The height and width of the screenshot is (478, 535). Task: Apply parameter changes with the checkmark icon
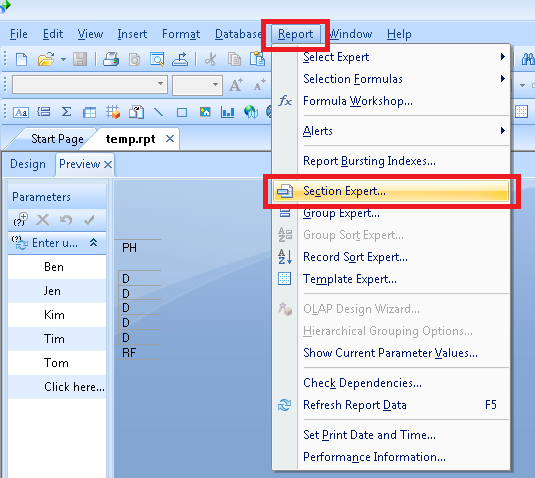(x=89, y=220)
